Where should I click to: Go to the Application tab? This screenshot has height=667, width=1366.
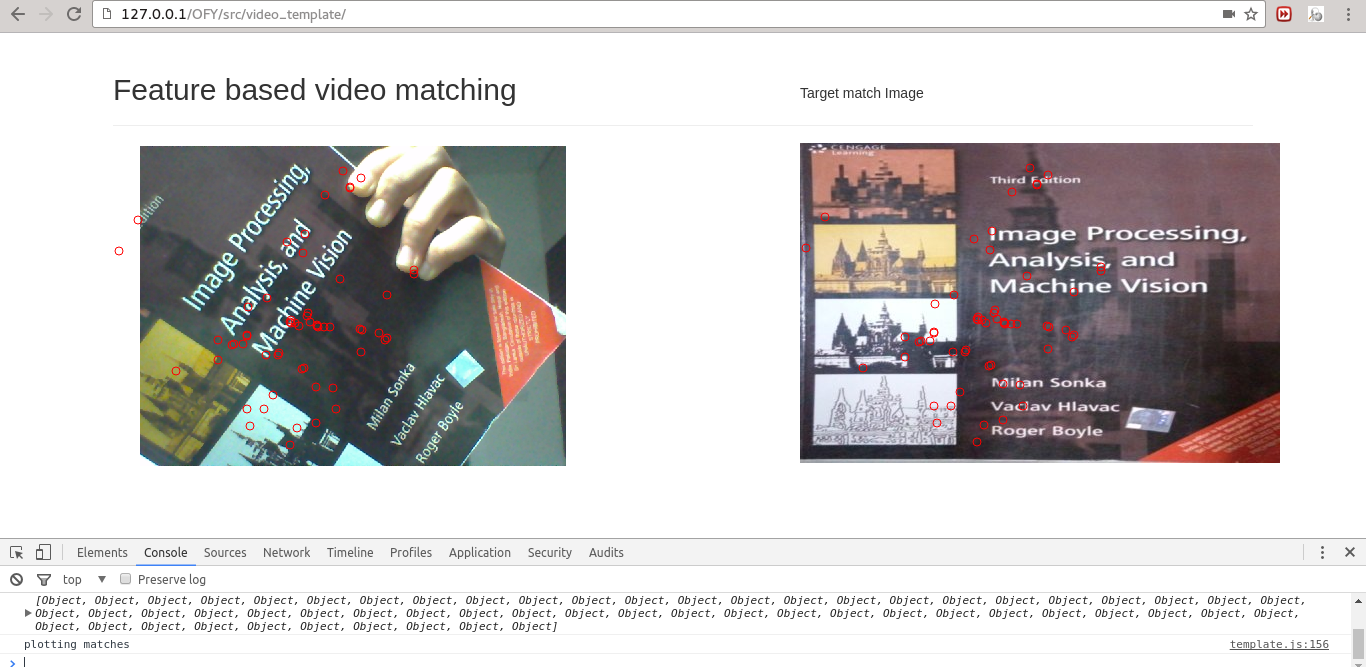coord(480,552)
